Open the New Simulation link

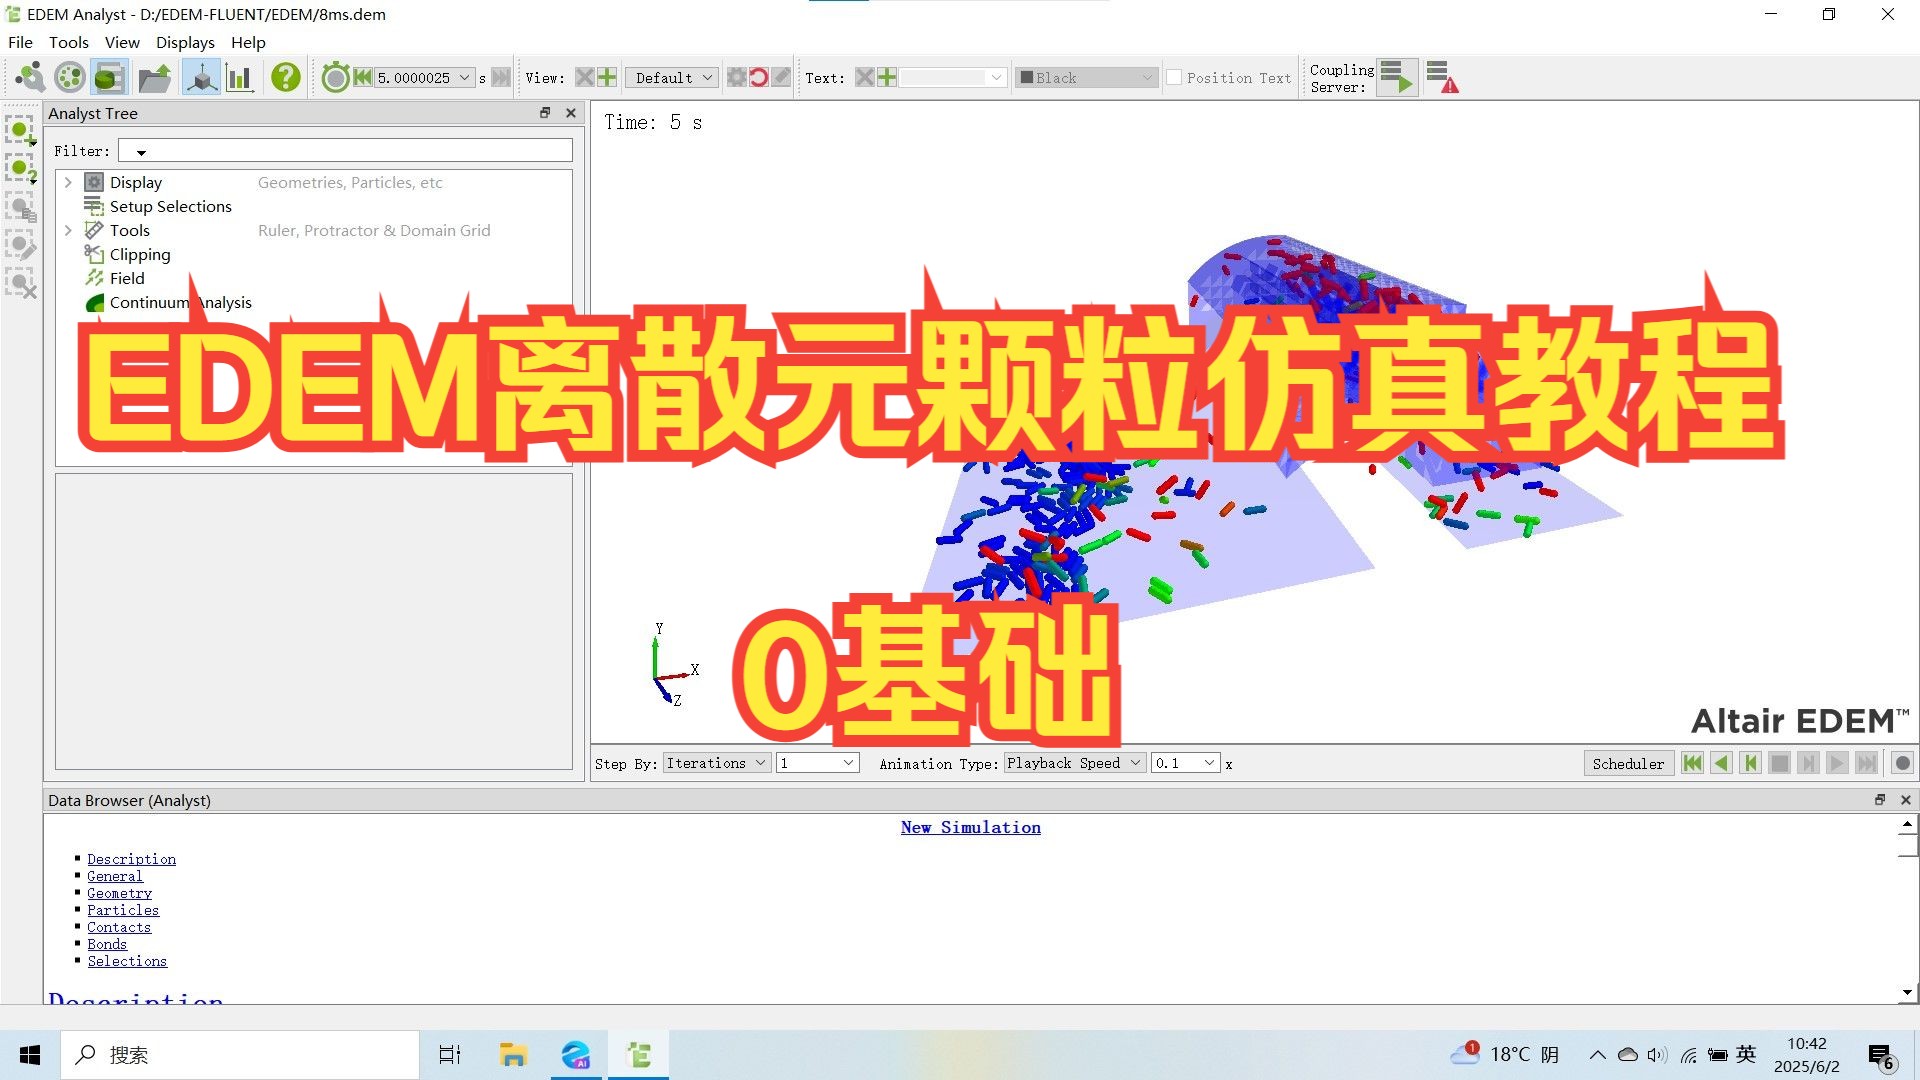[970, 827]
